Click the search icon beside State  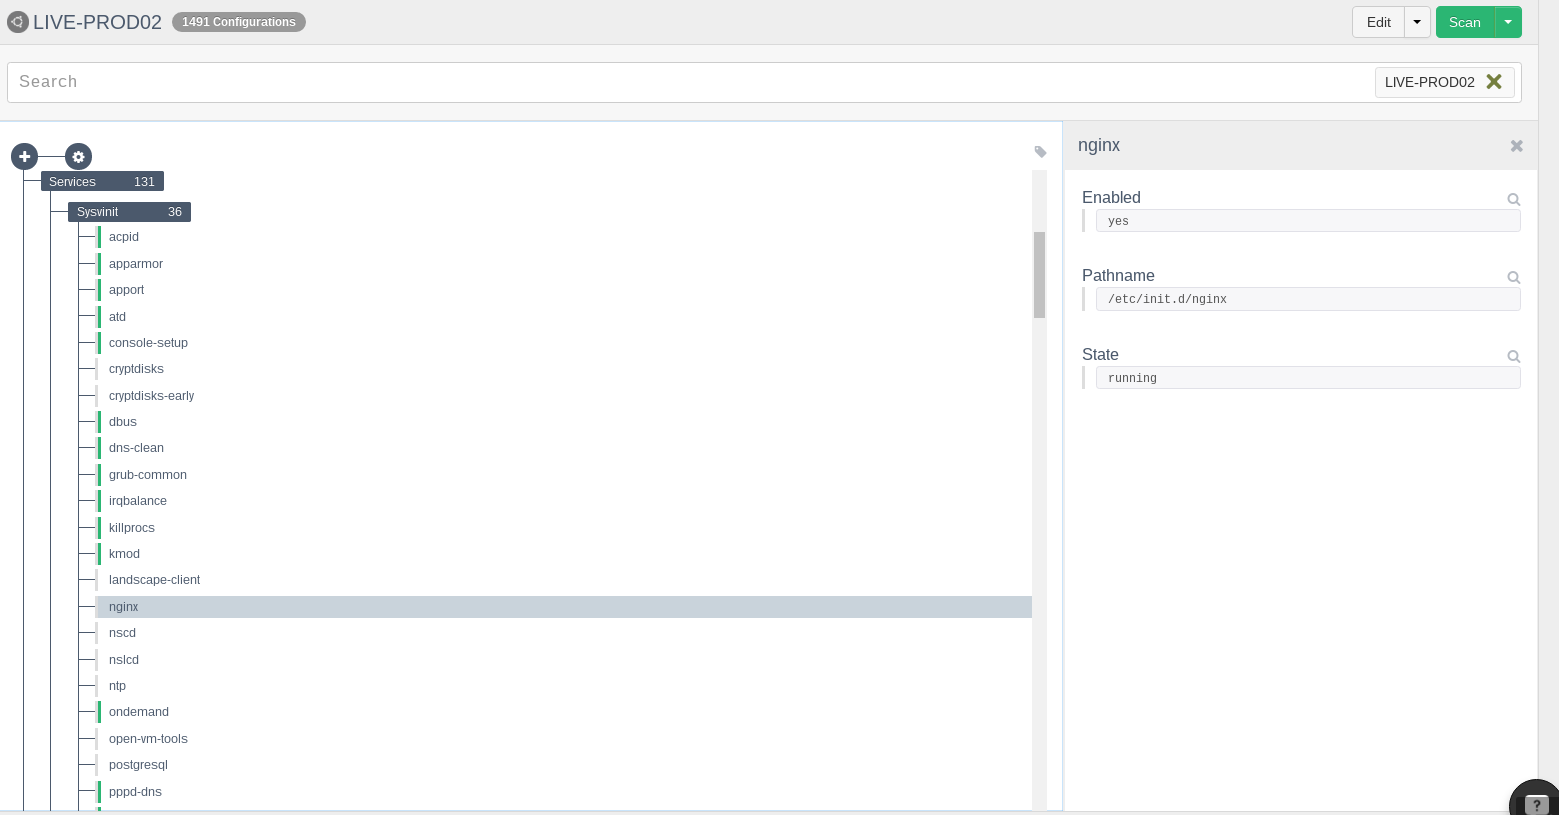coord(1513,357)
